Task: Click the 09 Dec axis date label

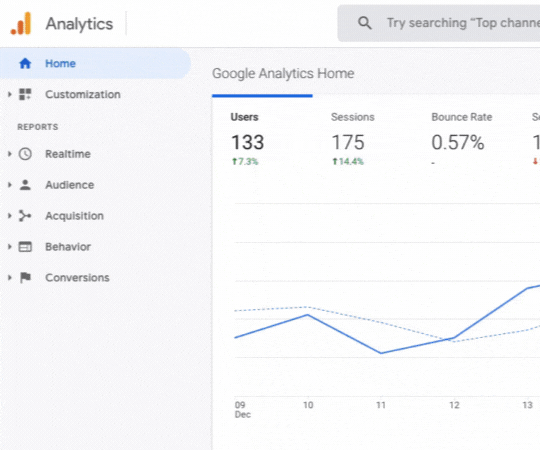Action: 243,409
